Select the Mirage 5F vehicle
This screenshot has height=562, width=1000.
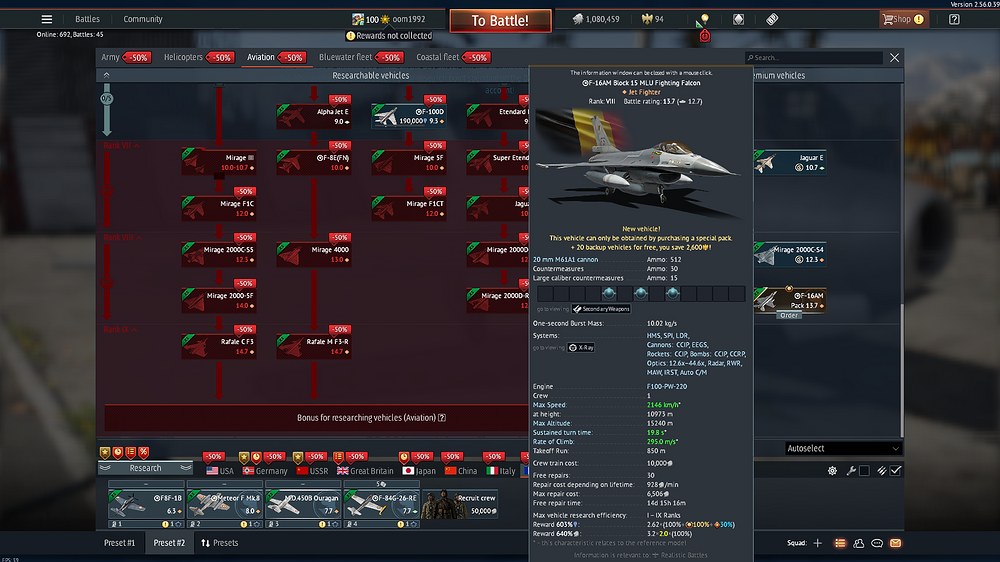409,162
